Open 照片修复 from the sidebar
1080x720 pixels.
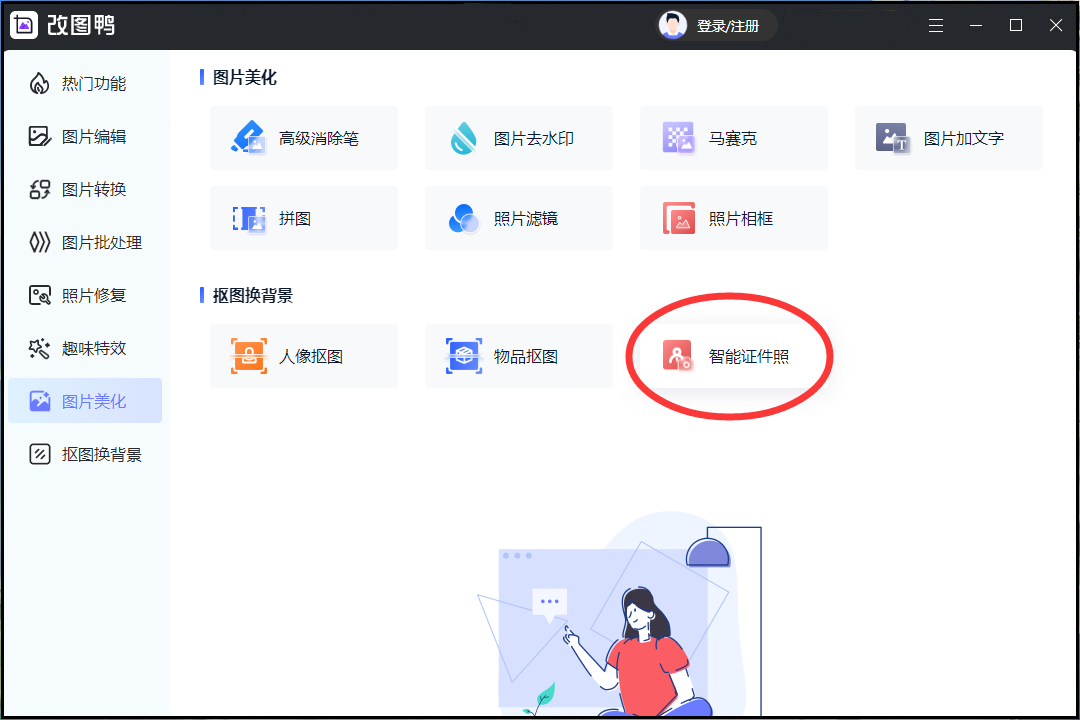[85, 295]
